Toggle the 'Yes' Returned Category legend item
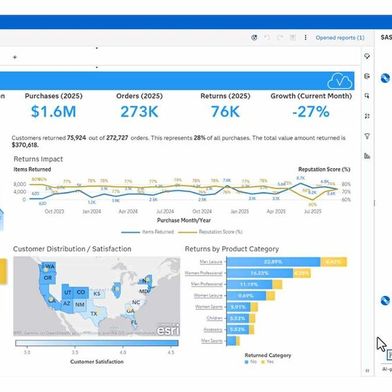The height and width of the screenshot is (392, 392). click(267, 362)
